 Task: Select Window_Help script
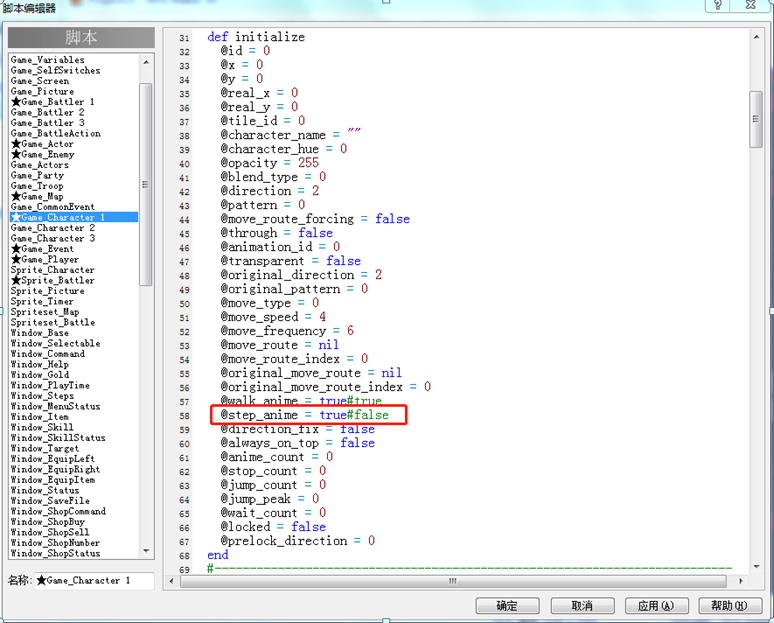[39, 364]
